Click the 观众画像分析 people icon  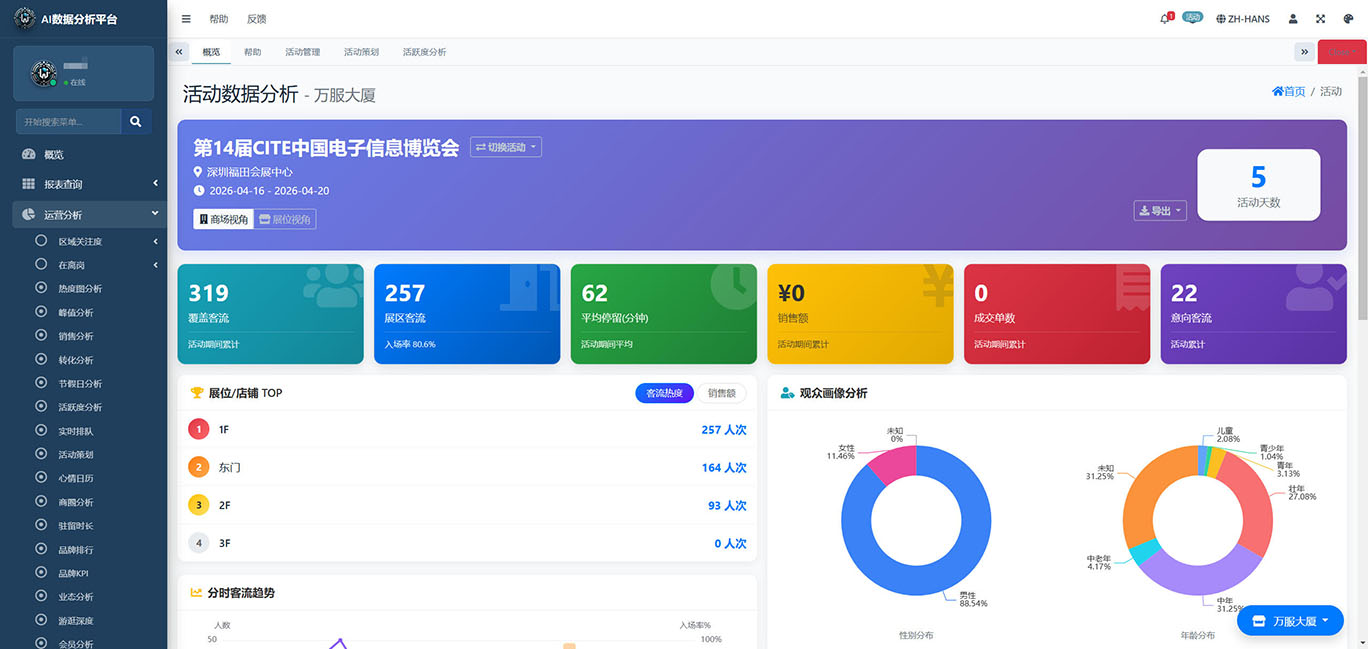point(787,393)
